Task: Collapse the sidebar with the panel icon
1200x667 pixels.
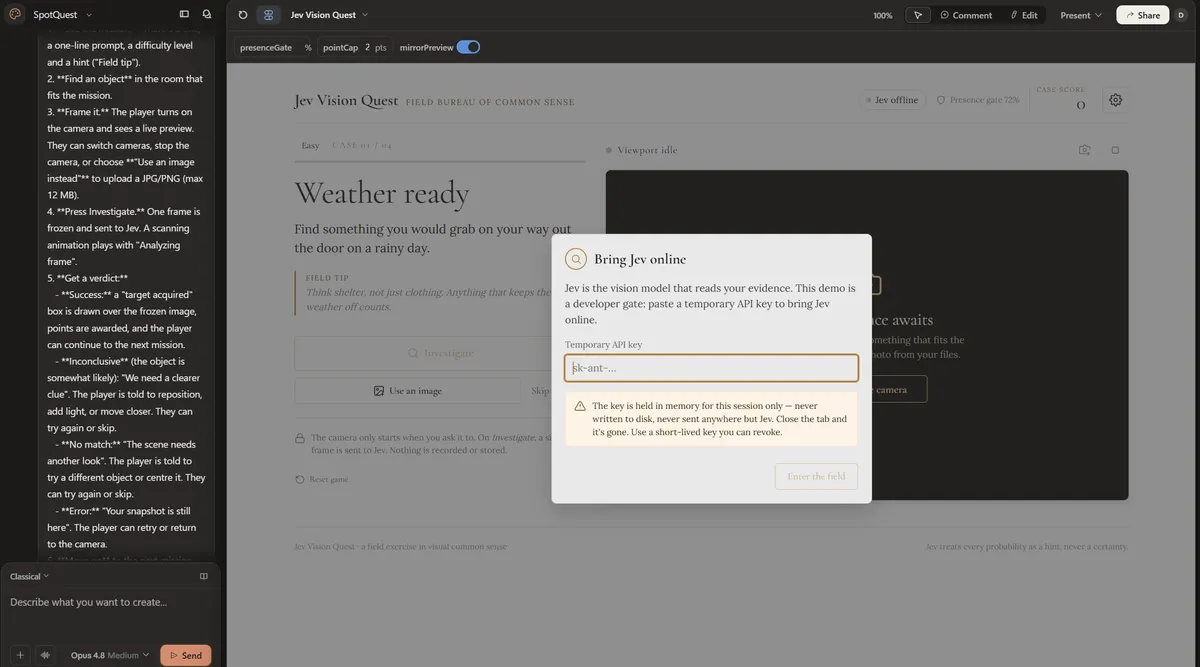Action: click(184, 15)
